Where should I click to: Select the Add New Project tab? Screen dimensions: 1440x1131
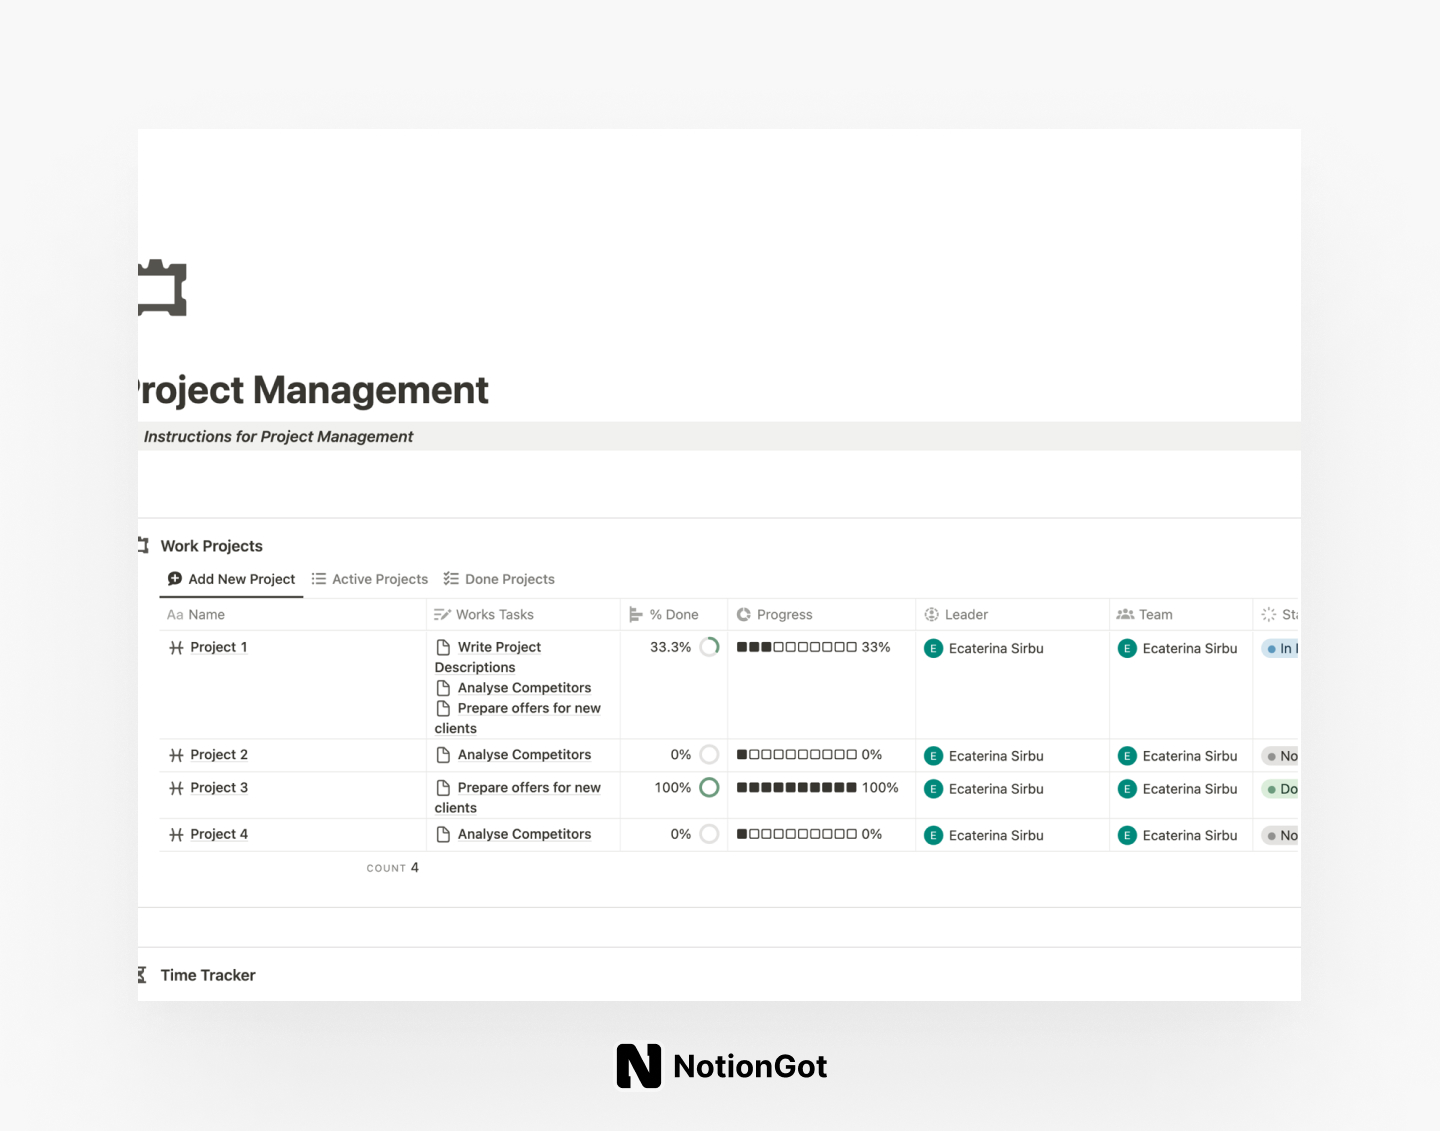[231, 579]
